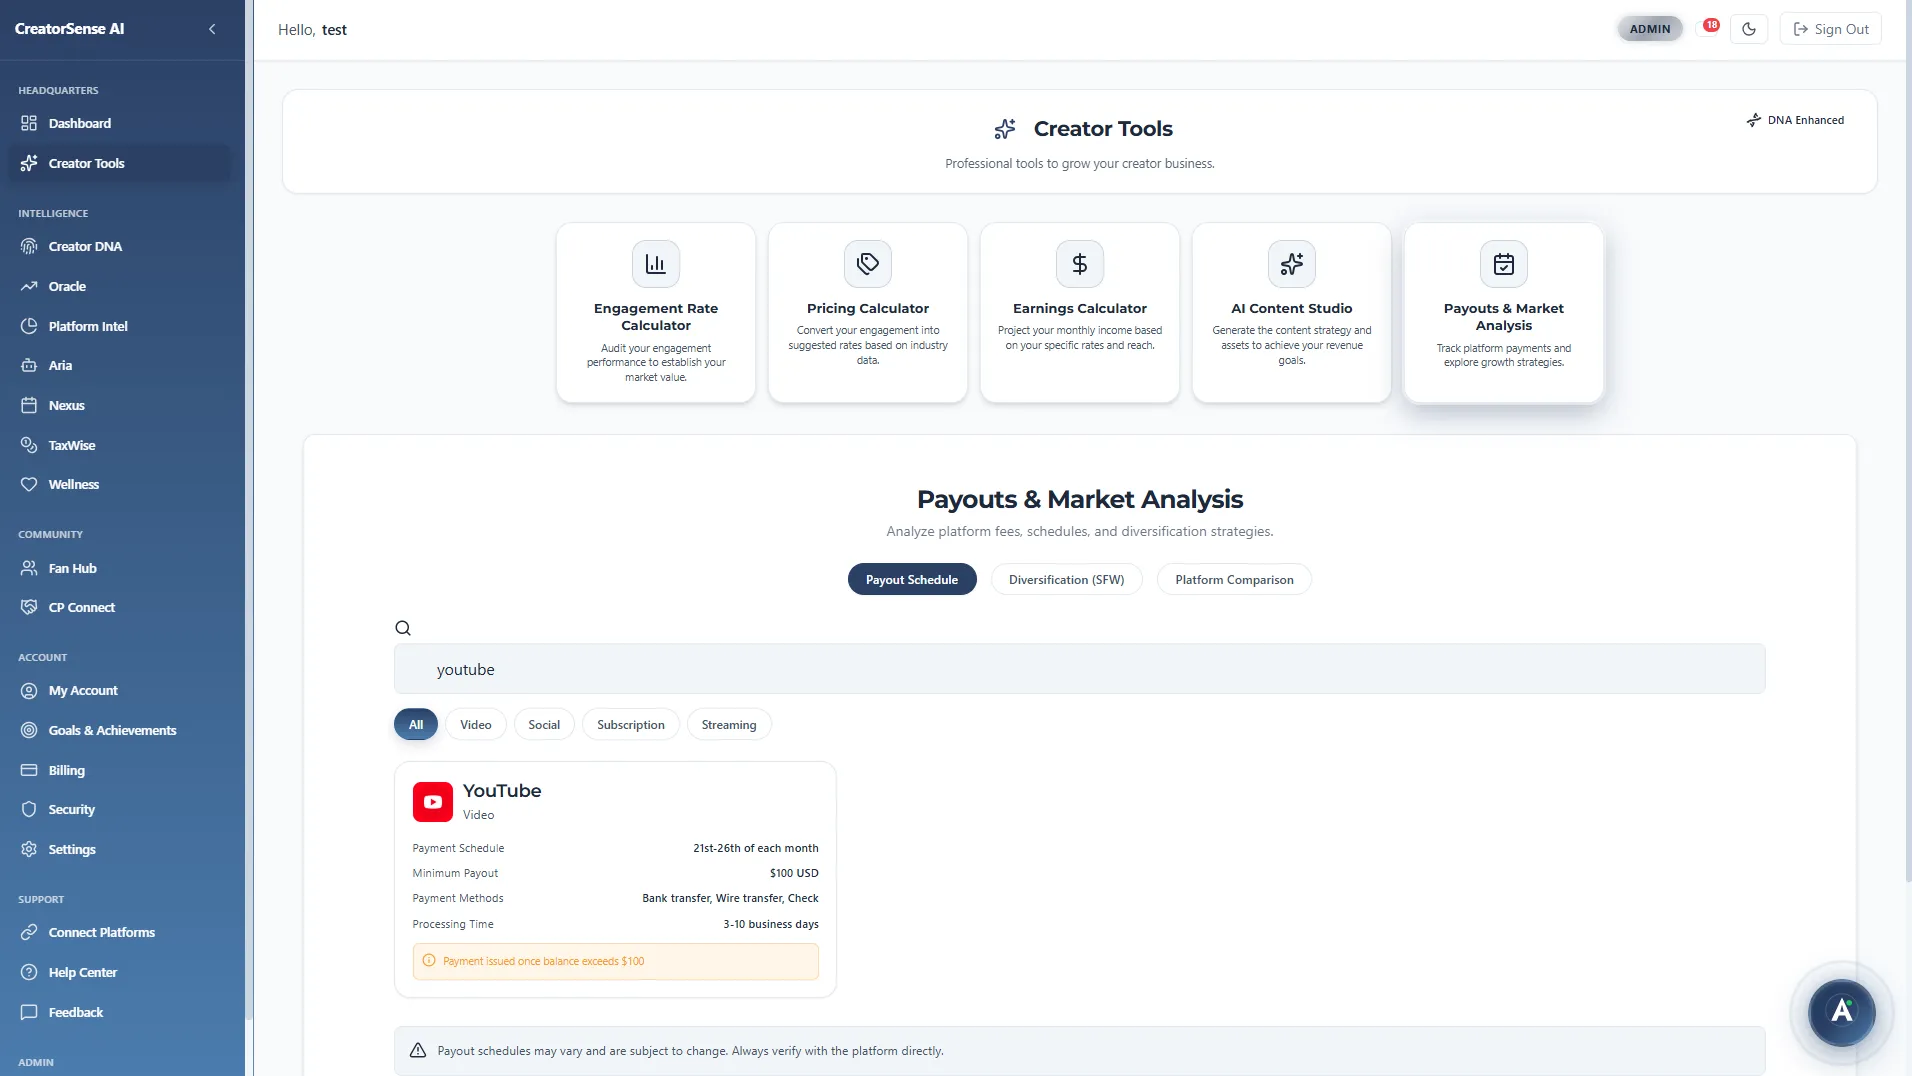Select the Creator DNA icon in the sidebar
Image resolution: width=1912 pixels, height=1076 pixels.
(29, 246)
